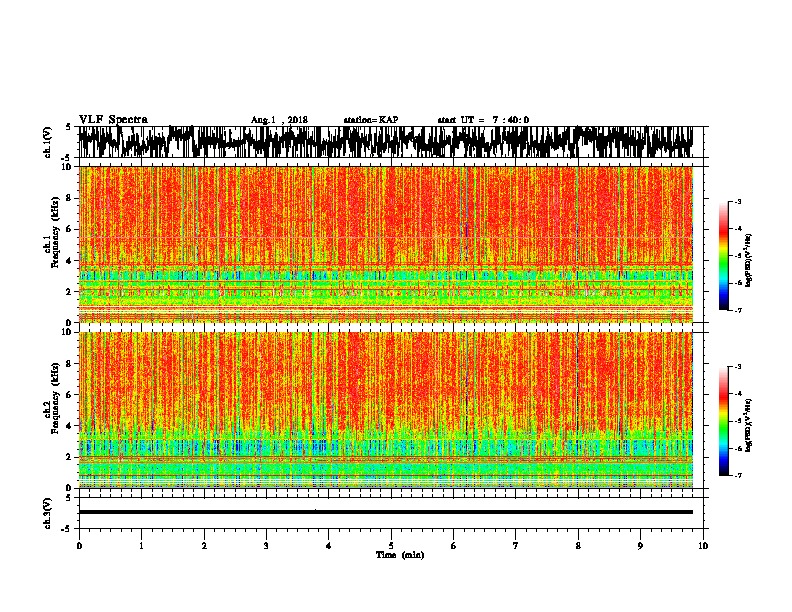Image resolution: width=792 pixels, height=612 pixels.
Task: Click the time axis tick label '3'
Action: (266, 546)
